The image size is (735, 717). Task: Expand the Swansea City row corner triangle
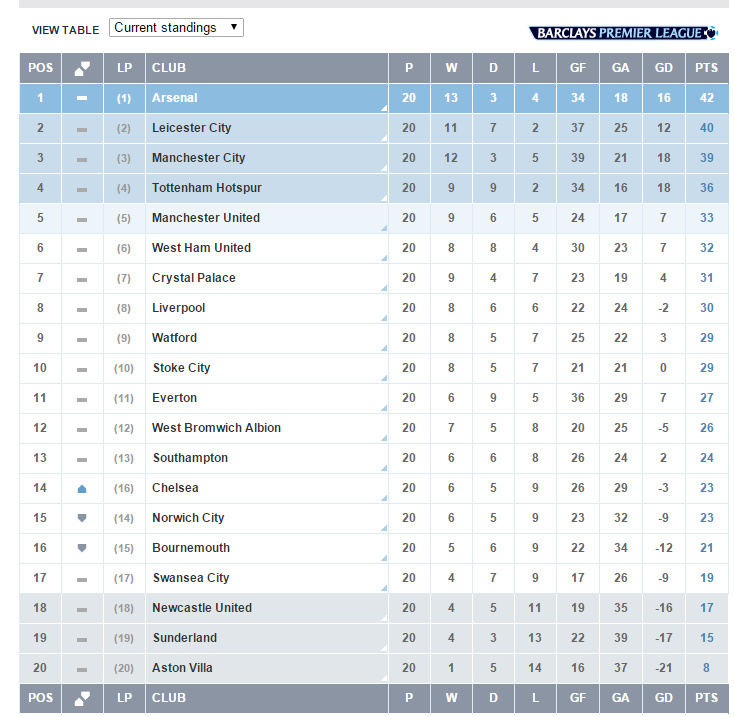pos(383,588)
